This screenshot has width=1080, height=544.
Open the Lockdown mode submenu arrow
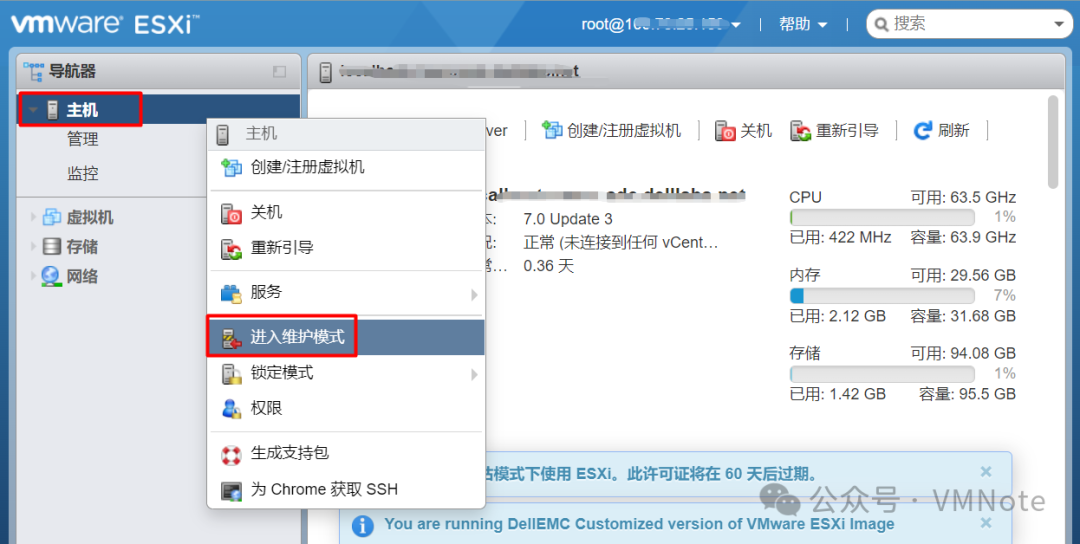[474, 375]
